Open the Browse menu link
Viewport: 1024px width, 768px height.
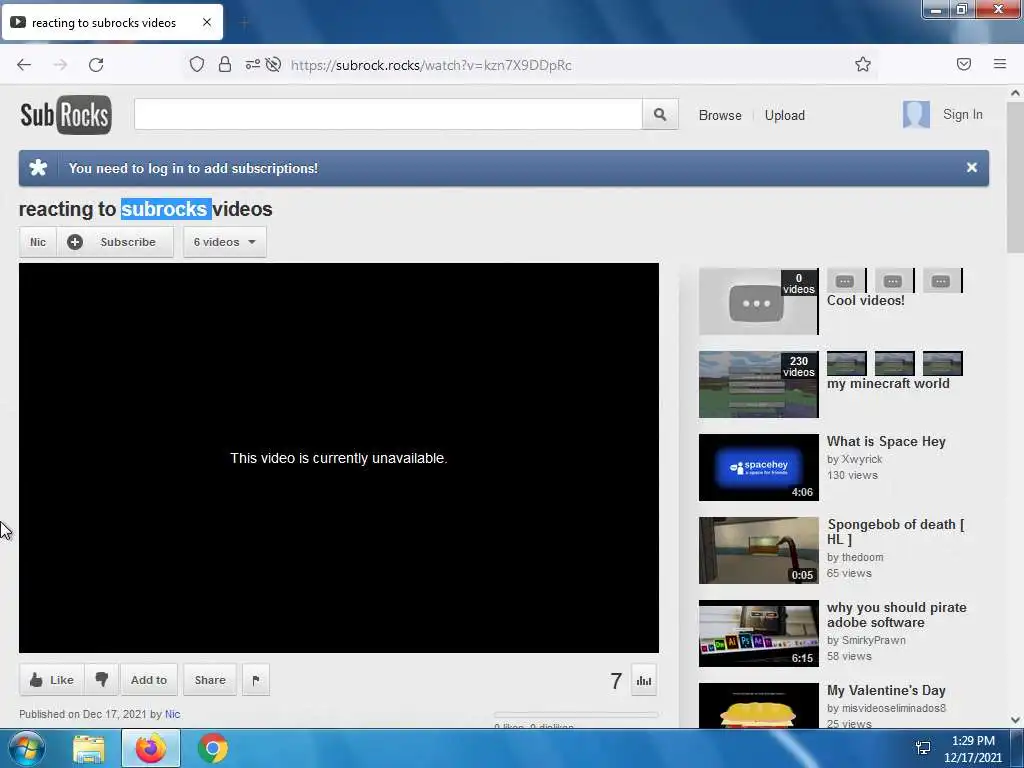(x=720, y=115)
